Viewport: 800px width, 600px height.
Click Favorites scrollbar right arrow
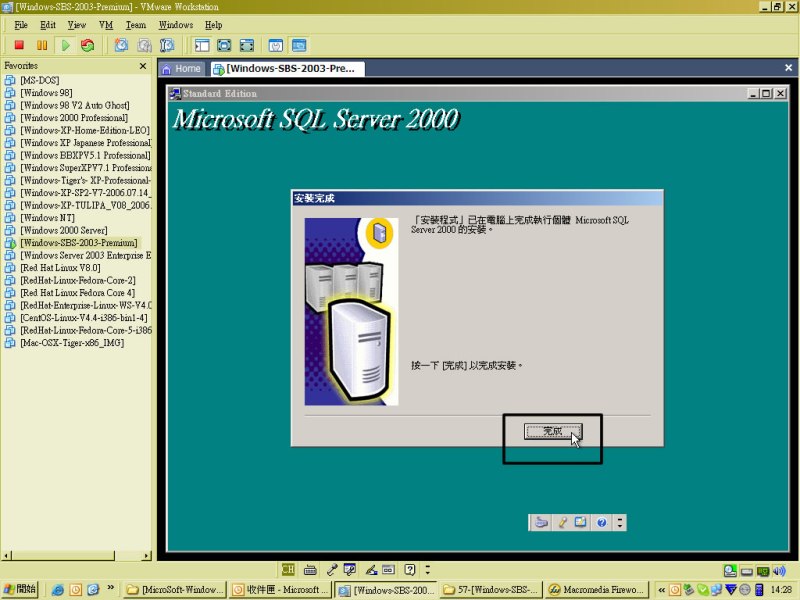pos(147,556)
